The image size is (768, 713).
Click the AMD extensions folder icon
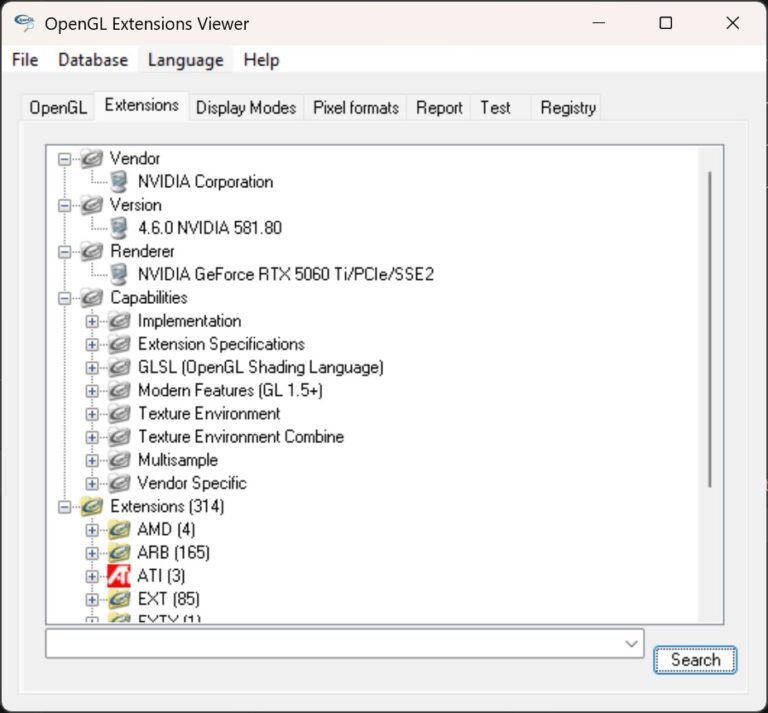point(119,529)
